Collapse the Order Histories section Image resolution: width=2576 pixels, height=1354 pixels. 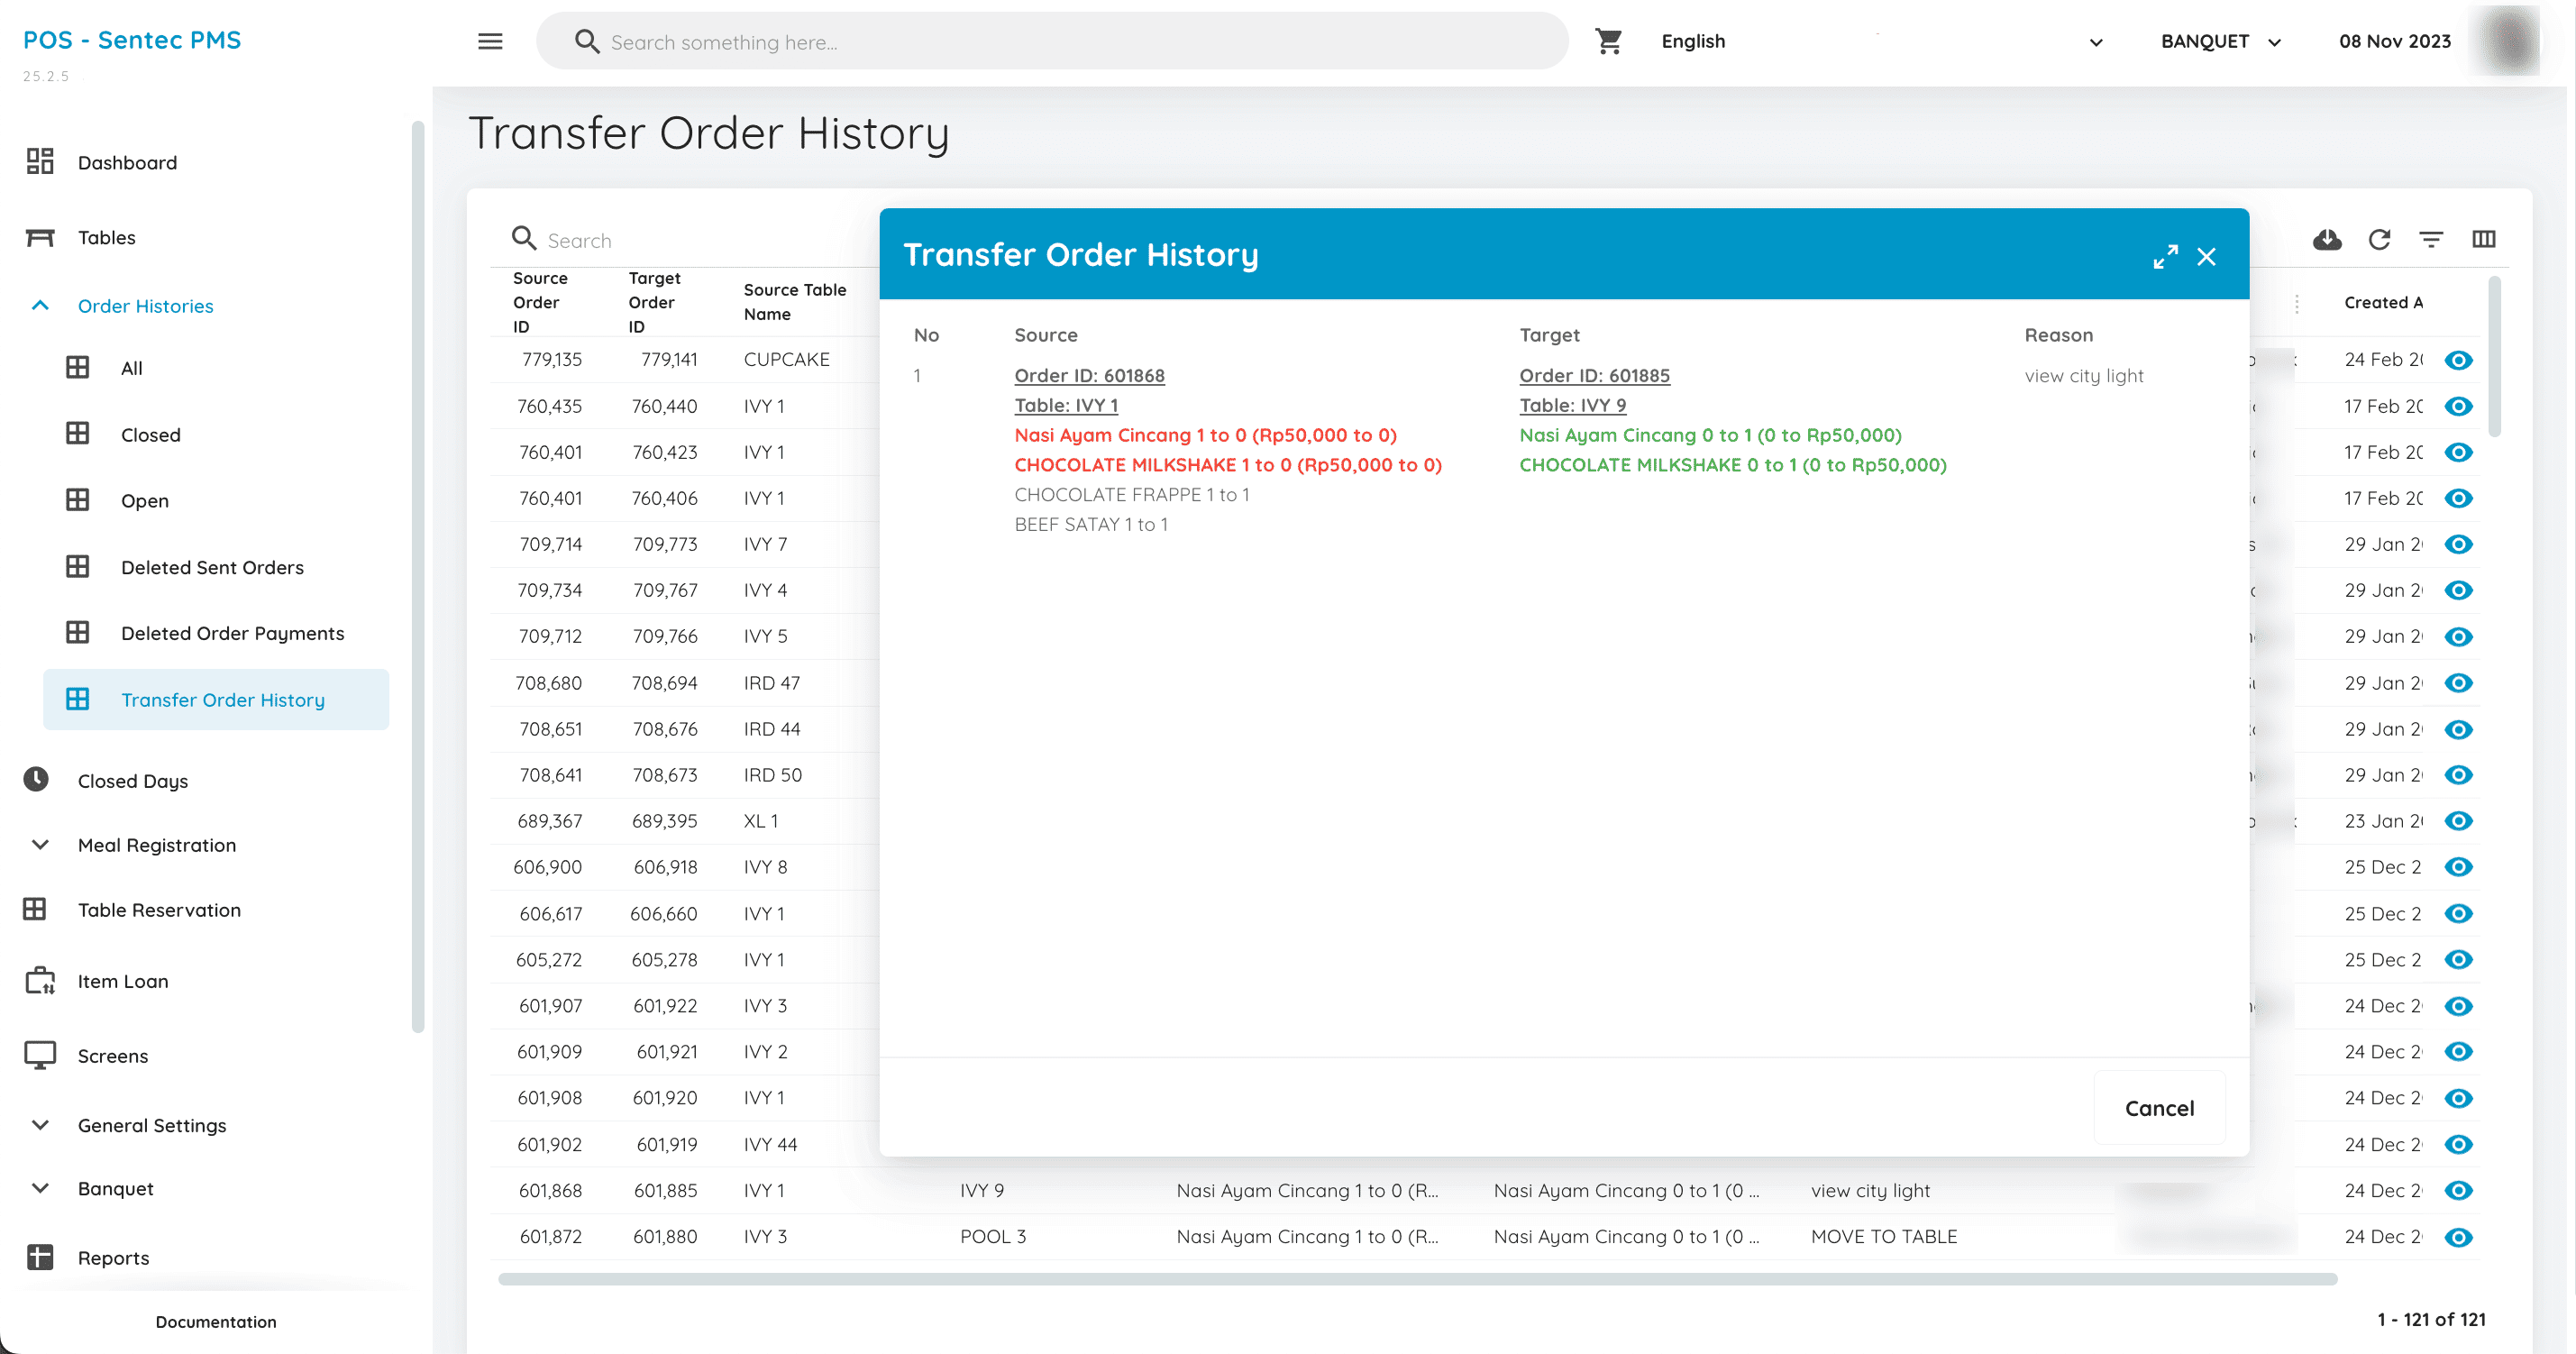[x=40, y=306]
